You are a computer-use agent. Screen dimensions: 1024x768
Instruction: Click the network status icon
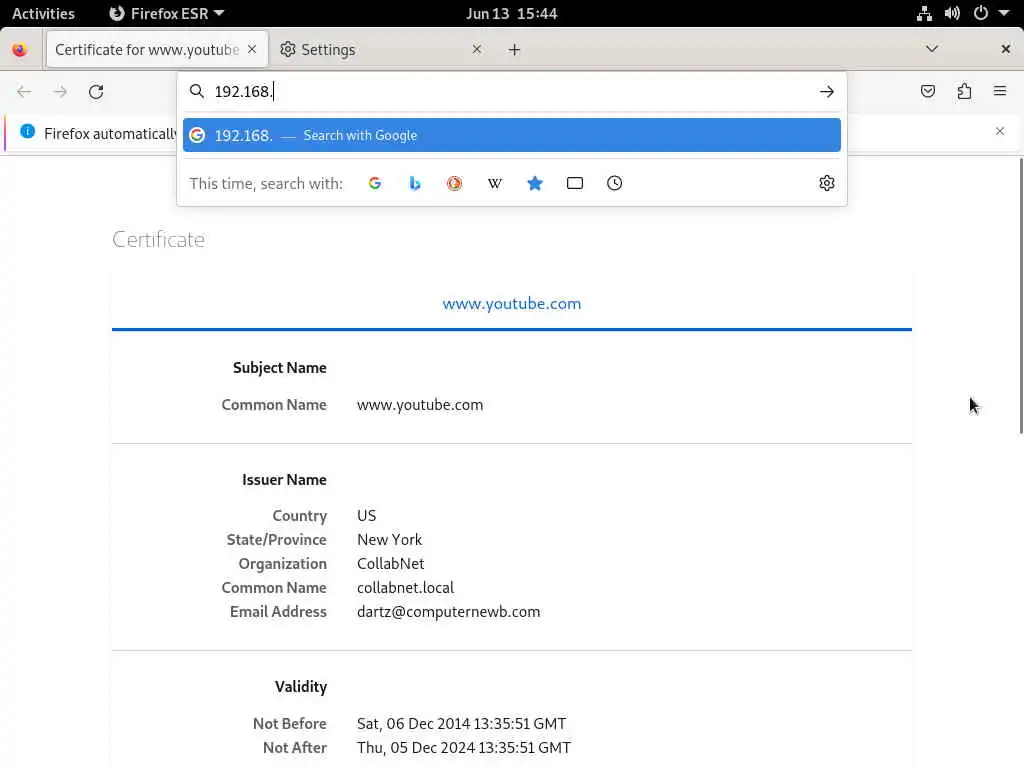point(924,13)
